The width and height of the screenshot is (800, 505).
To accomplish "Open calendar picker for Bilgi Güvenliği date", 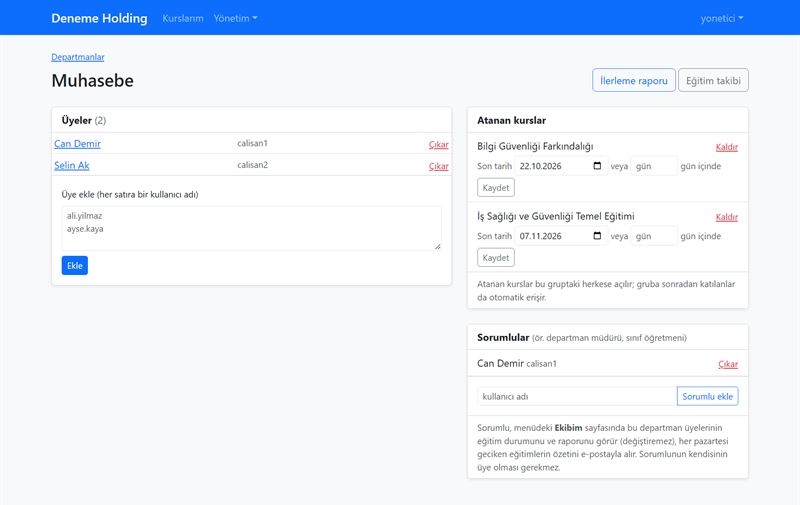I will pos(597,166).
